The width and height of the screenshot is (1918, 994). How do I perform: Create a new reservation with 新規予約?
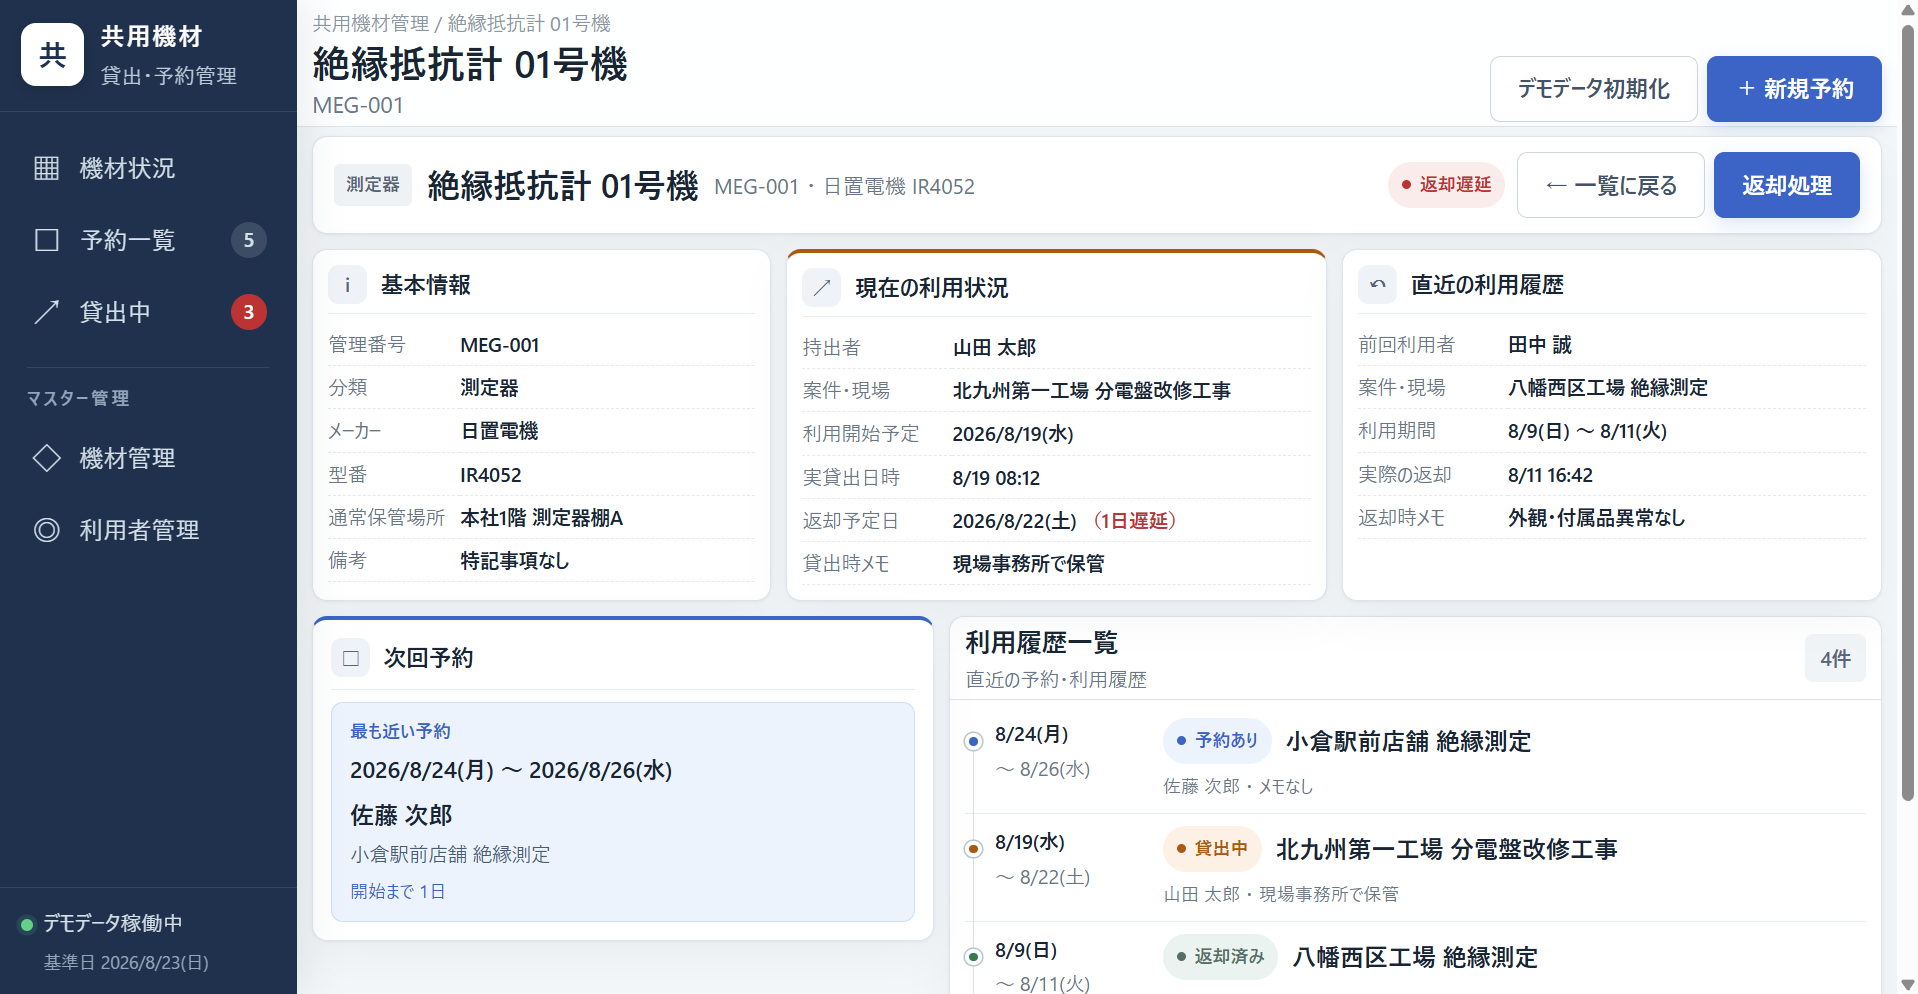[1794, 89]
